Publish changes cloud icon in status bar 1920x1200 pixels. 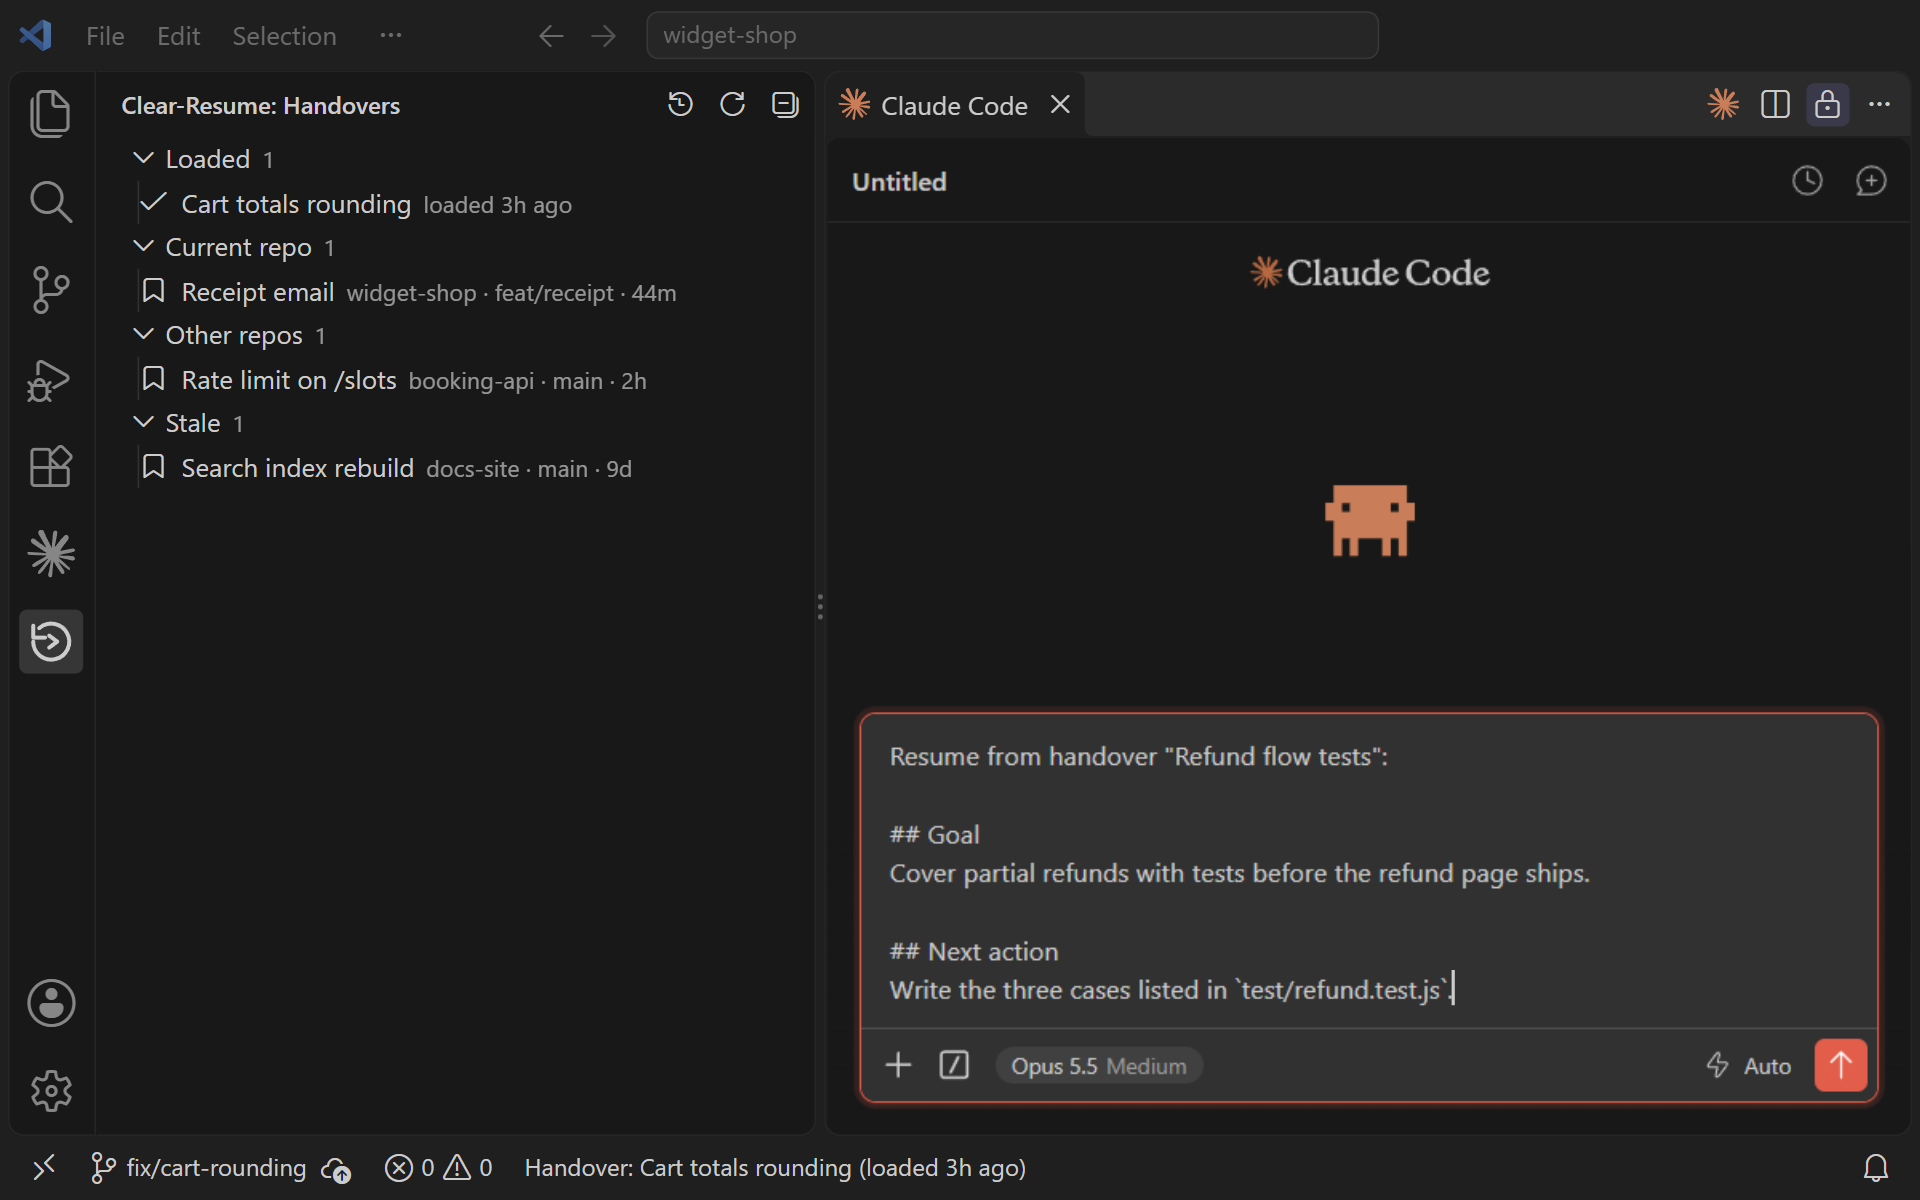pos(336,1168)
